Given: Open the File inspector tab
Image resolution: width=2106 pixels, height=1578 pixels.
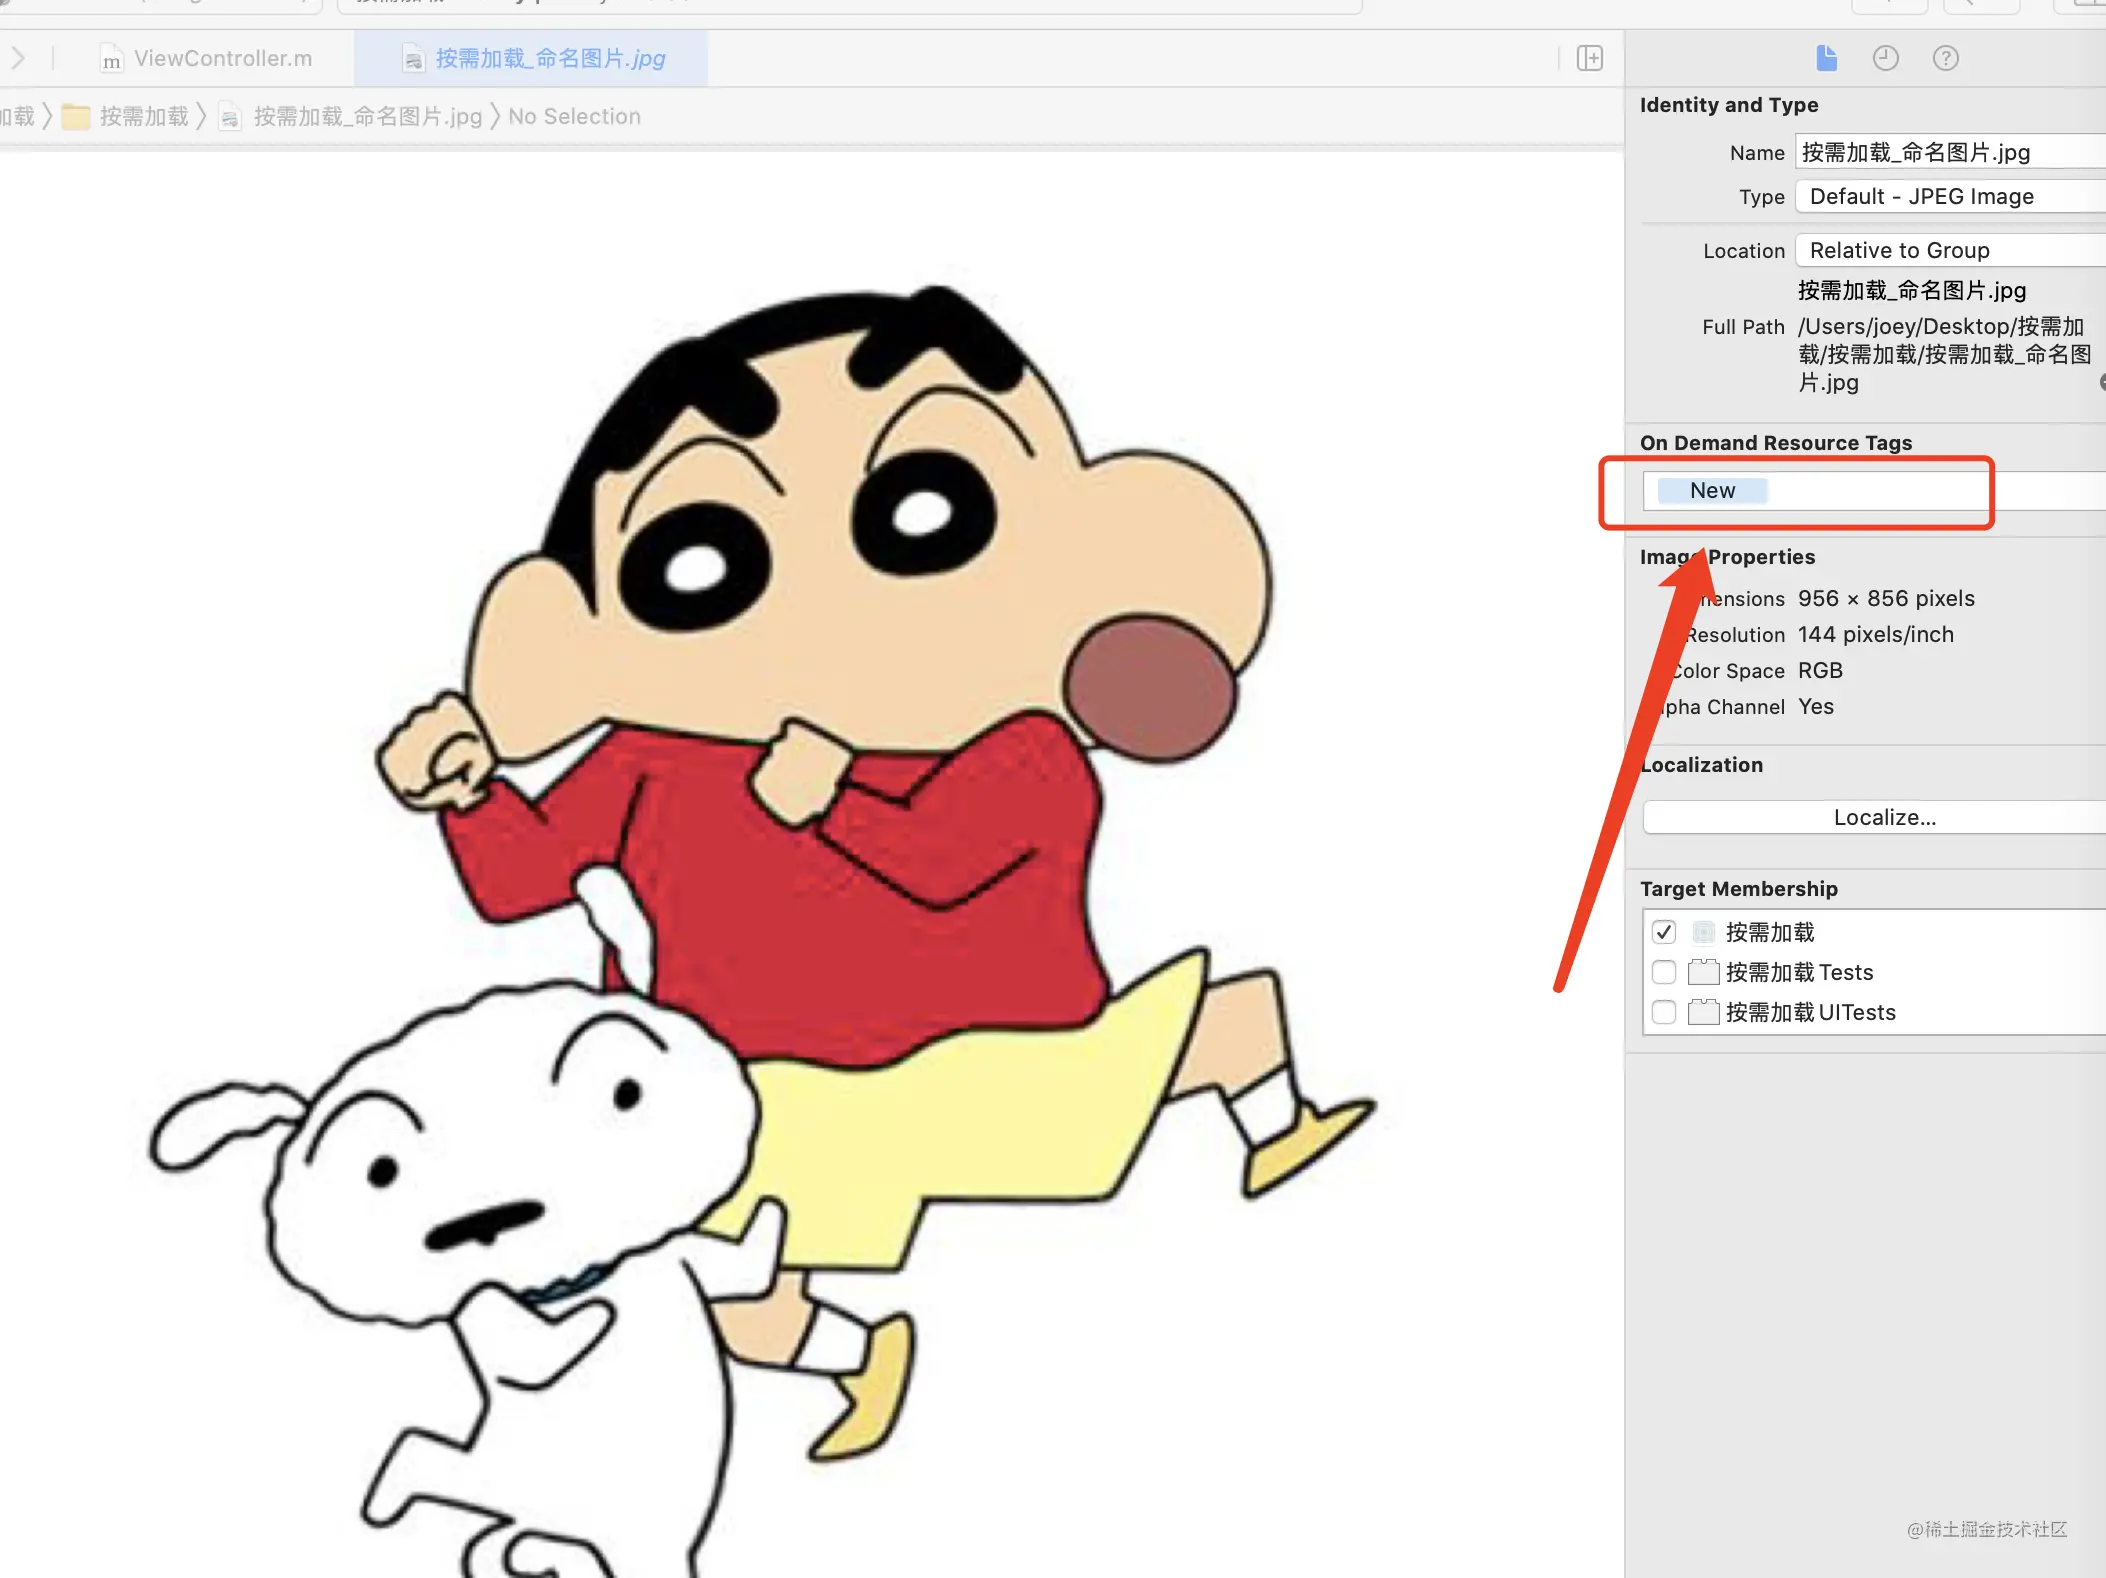Looking at the screenshot, I should [1826, 58].
